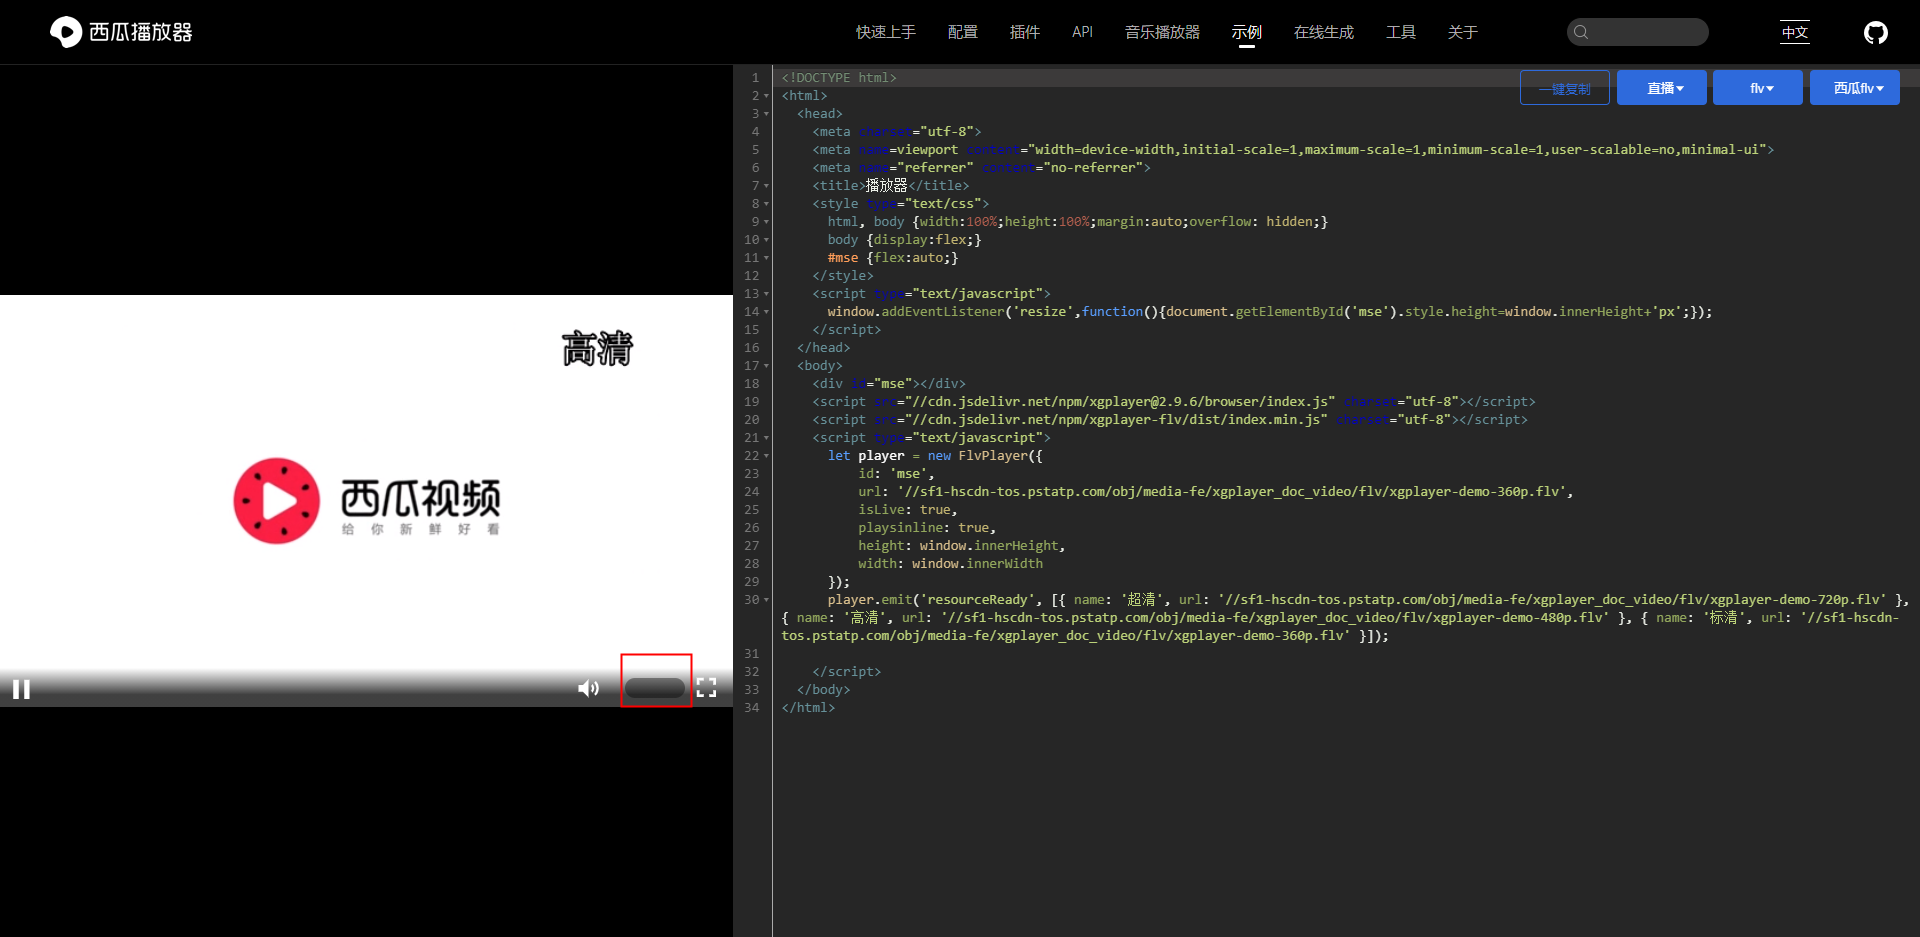Open the definition switch pill in the player controls
This screenshot has width=1920, height=937.
coord(655,688)
